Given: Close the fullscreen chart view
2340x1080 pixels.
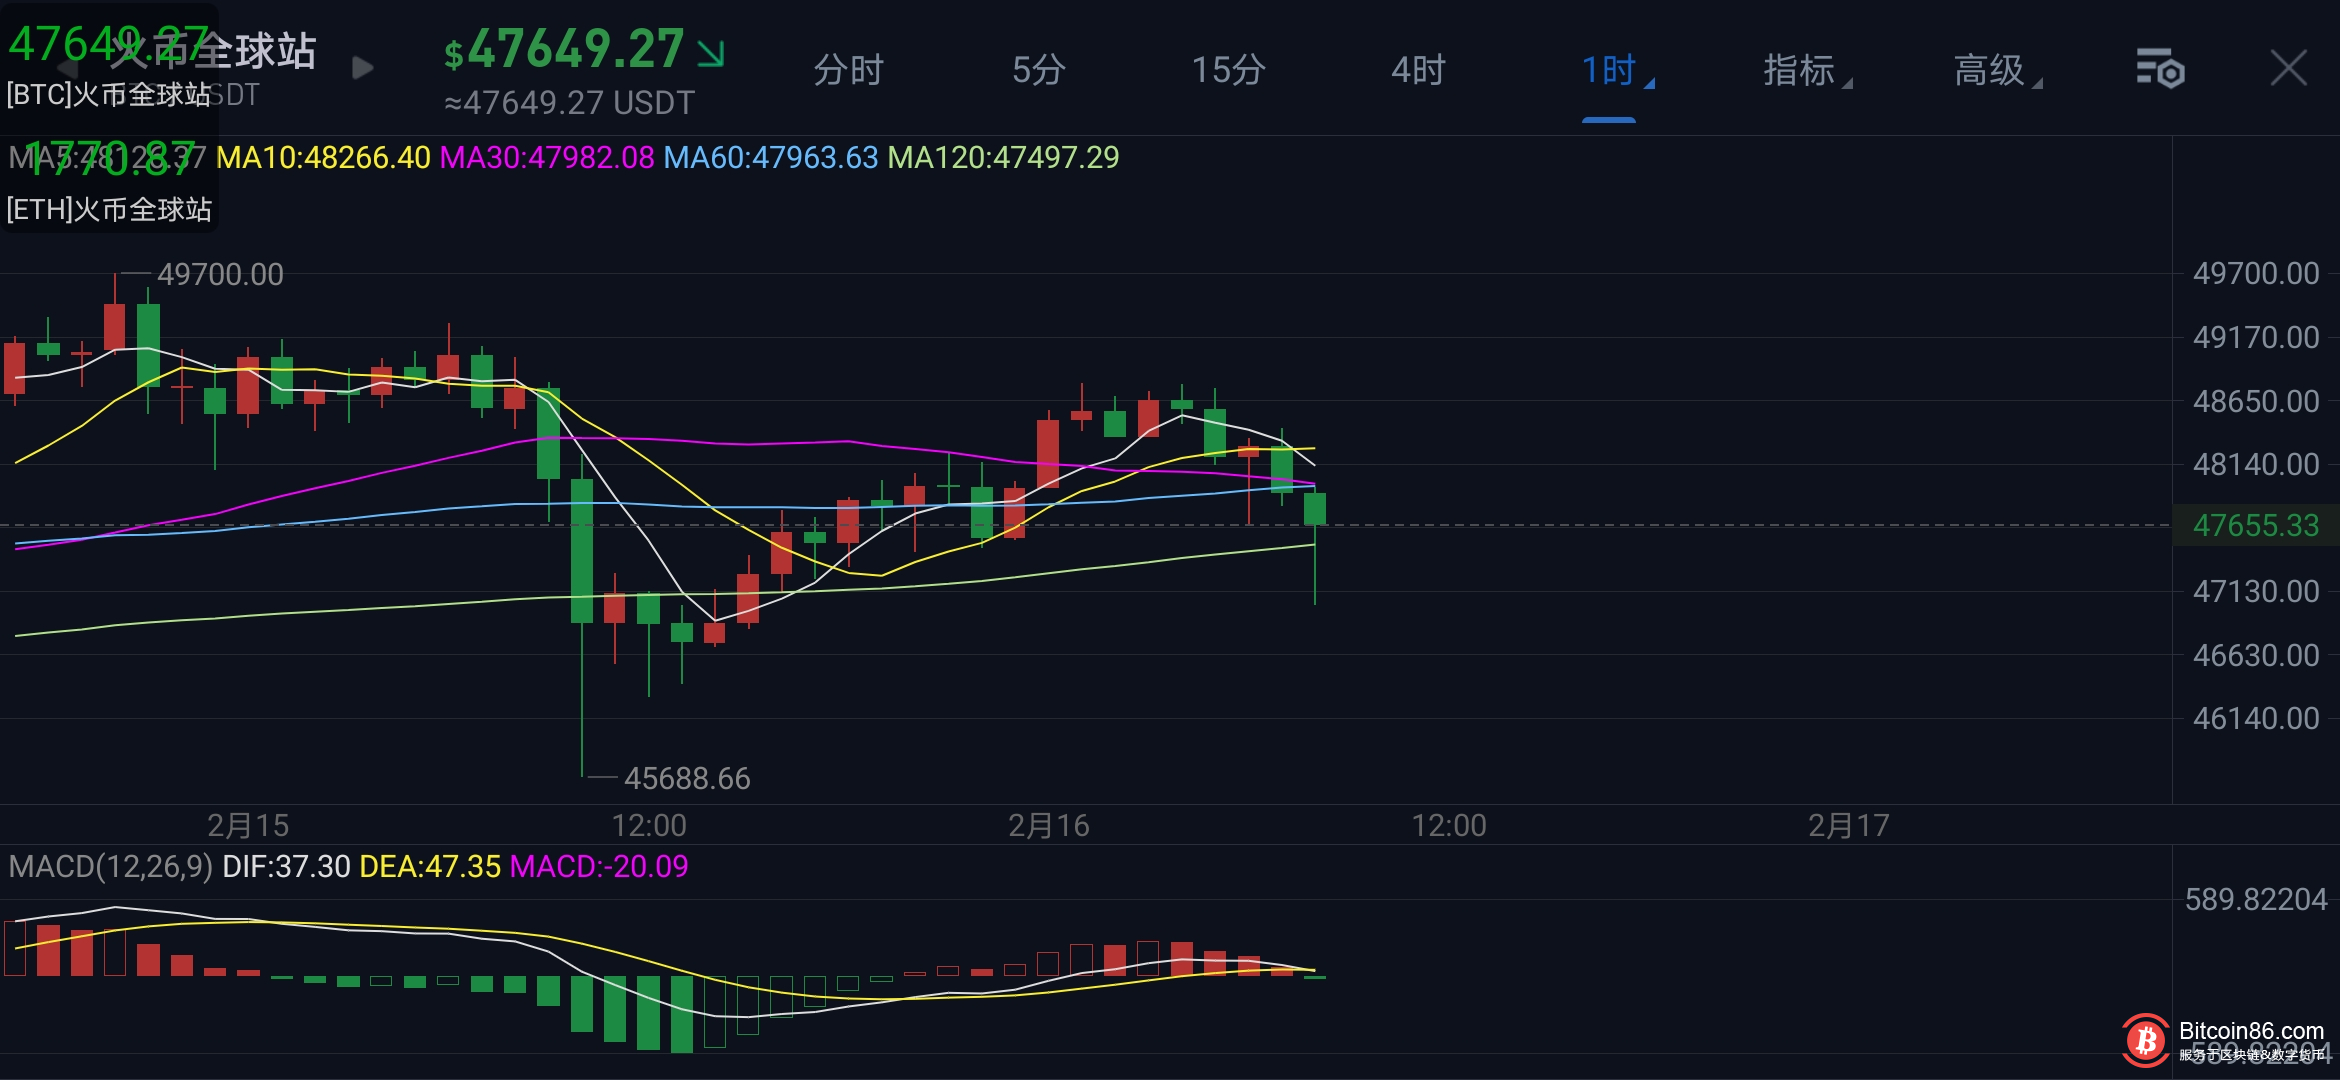Looking at the screenshot, I should tap(2288, 69).
